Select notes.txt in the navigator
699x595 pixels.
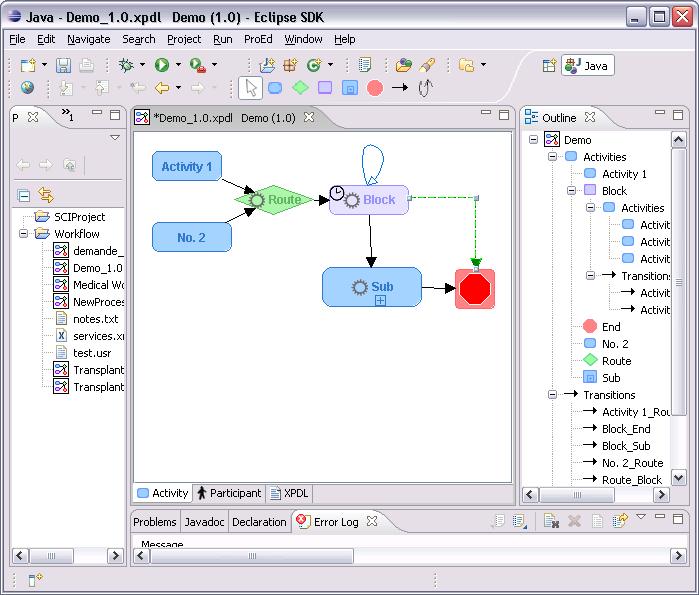[94, 319]
